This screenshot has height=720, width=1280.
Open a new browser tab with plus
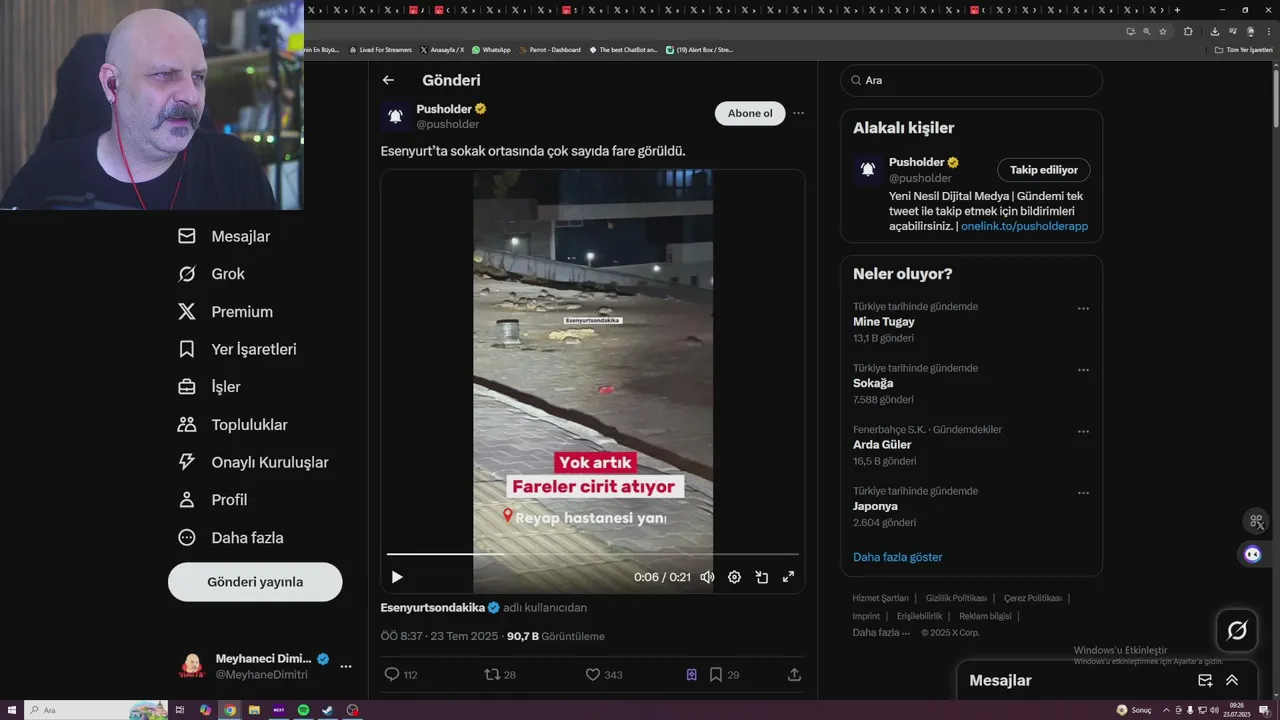1177,10
